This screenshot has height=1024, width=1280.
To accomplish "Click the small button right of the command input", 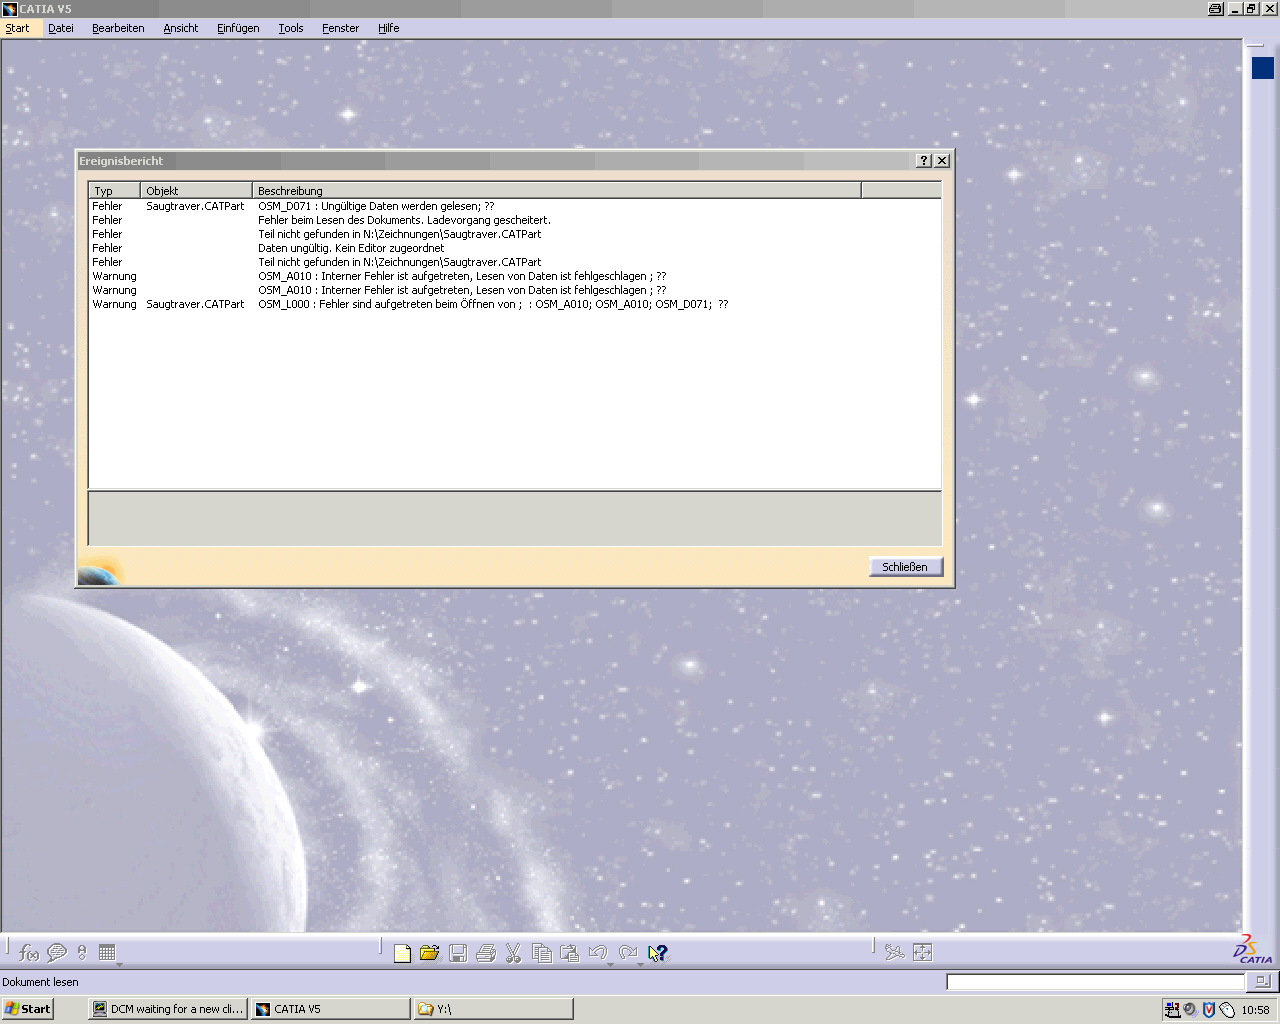I will coord(1262,982).
